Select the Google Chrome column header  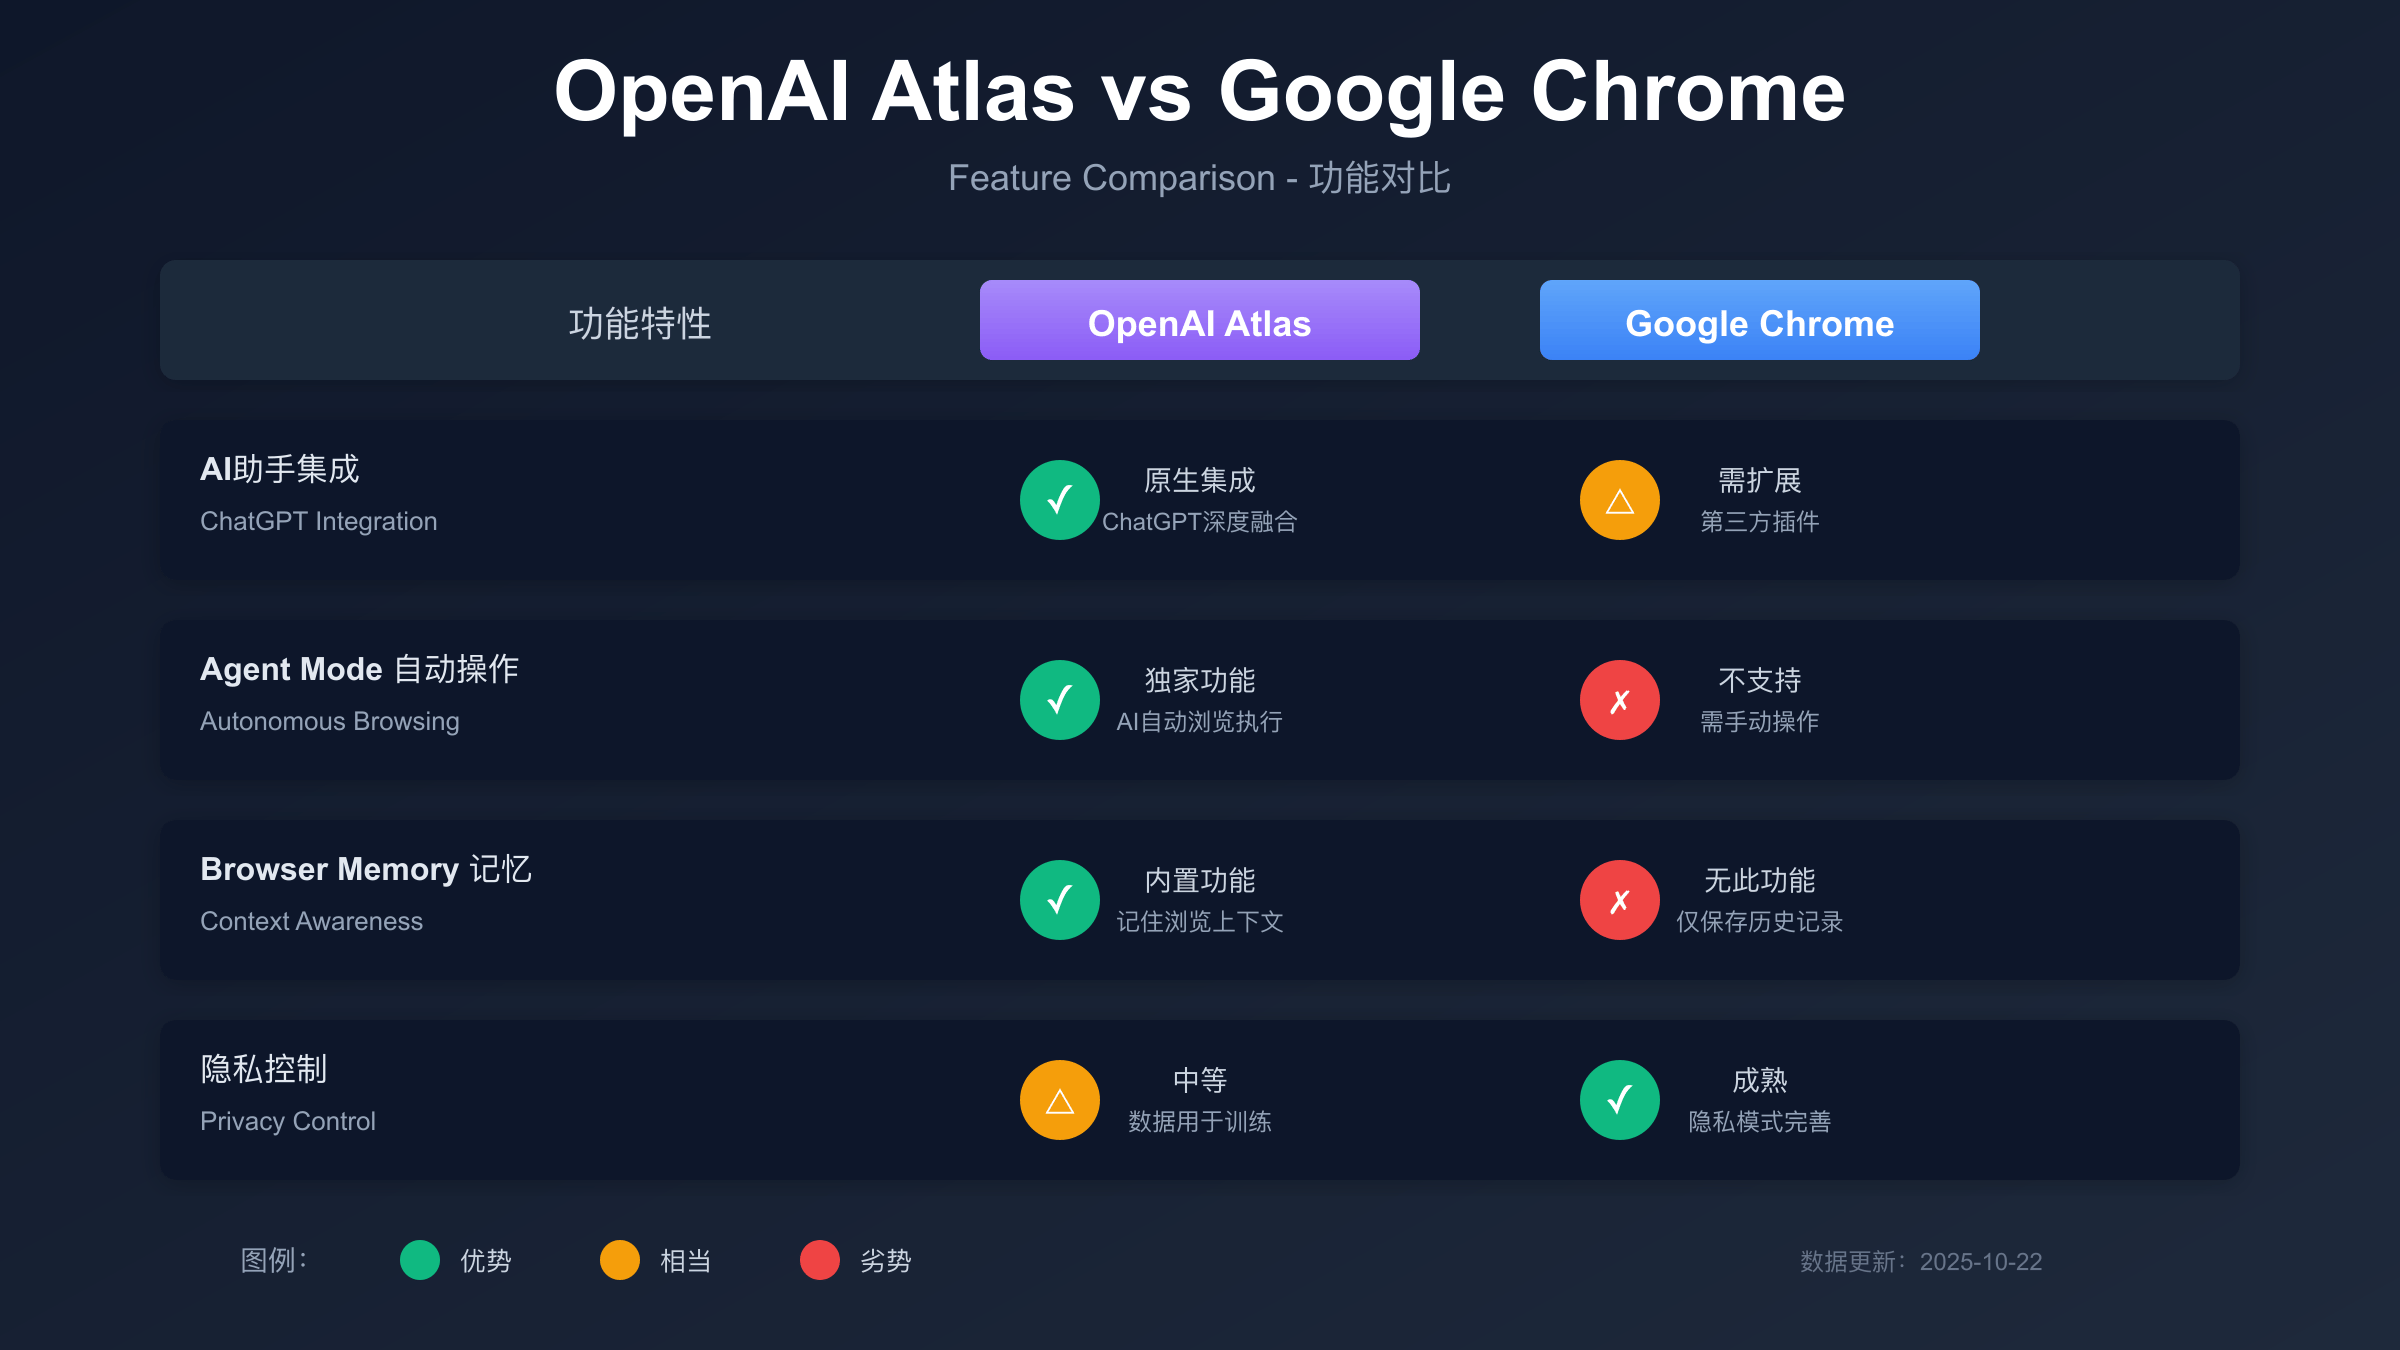(1759, 320)
